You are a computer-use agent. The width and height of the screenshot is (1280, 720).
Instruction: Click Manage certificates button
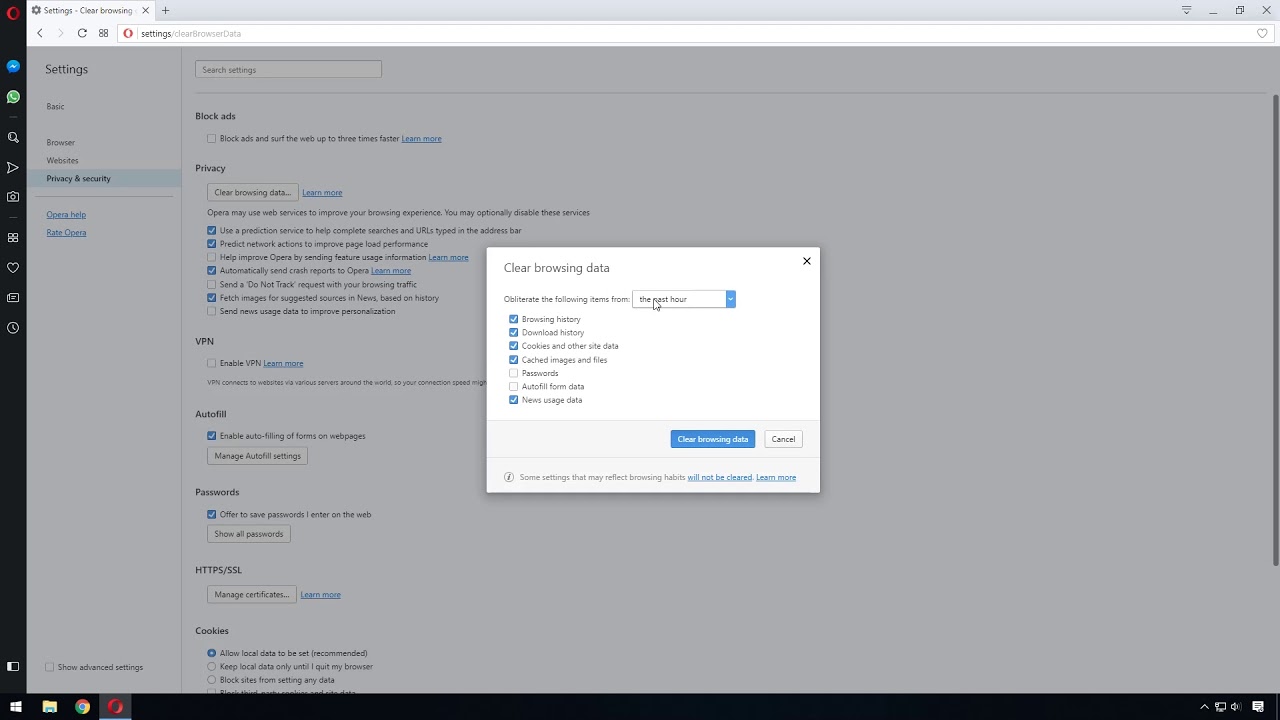(x=252, y=594)
